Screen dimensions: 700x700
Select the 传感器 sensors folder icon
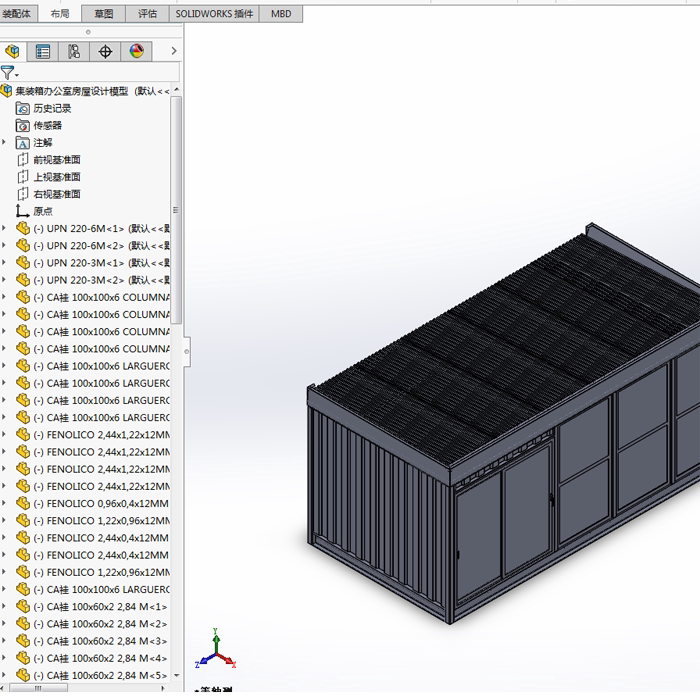[x=23, y=125]
